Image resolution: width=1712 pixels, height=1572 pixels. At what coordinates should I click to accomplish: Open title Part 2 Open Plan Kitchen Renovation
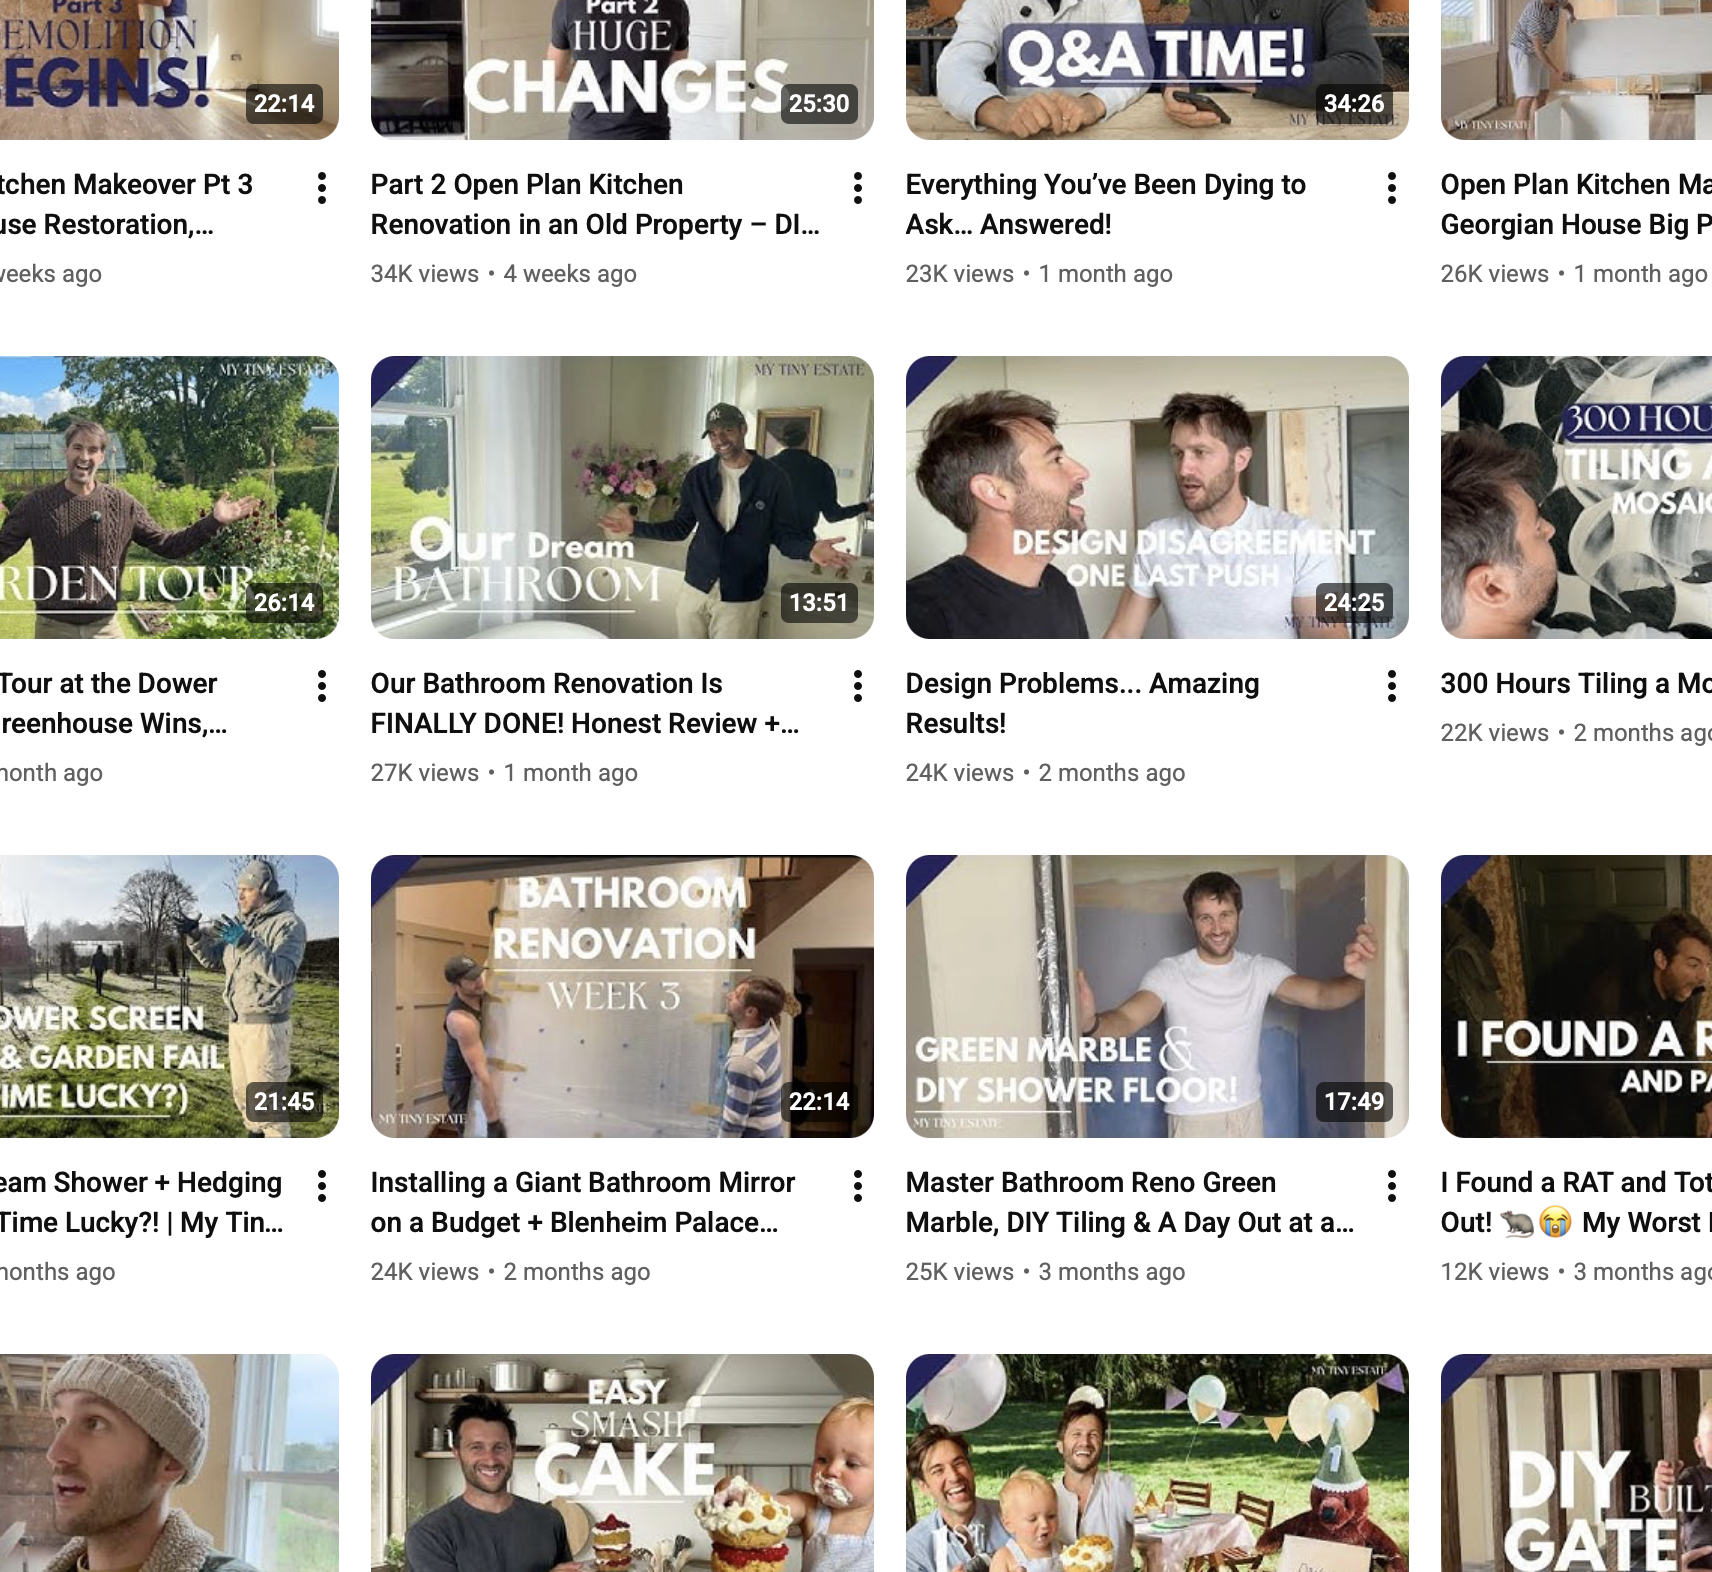point(595,204)
